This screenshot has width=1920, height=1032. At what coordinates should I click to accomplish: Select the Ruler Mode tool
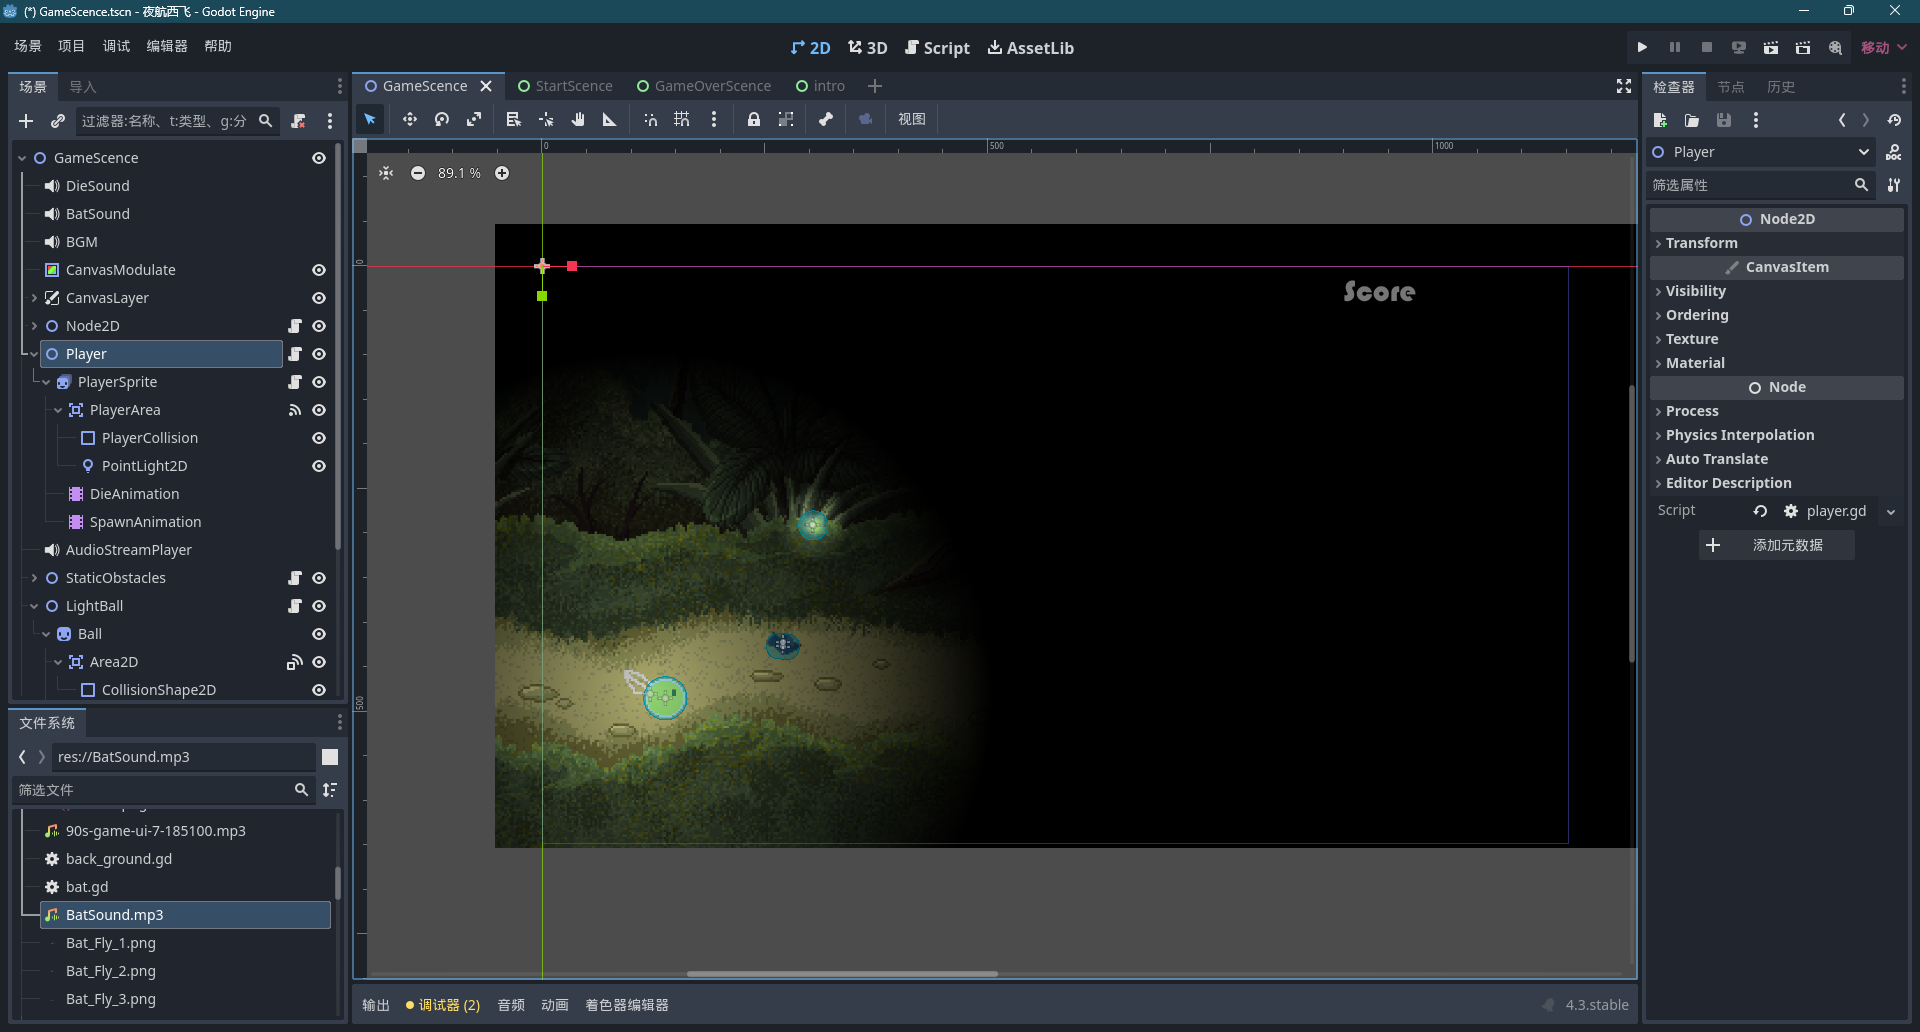[x=610, y=119]
